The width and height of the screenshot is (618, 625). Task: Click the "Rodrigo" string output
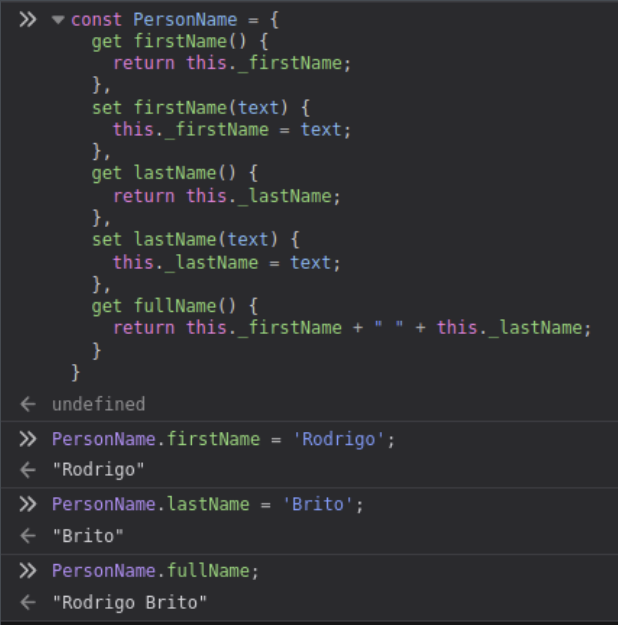98,471
